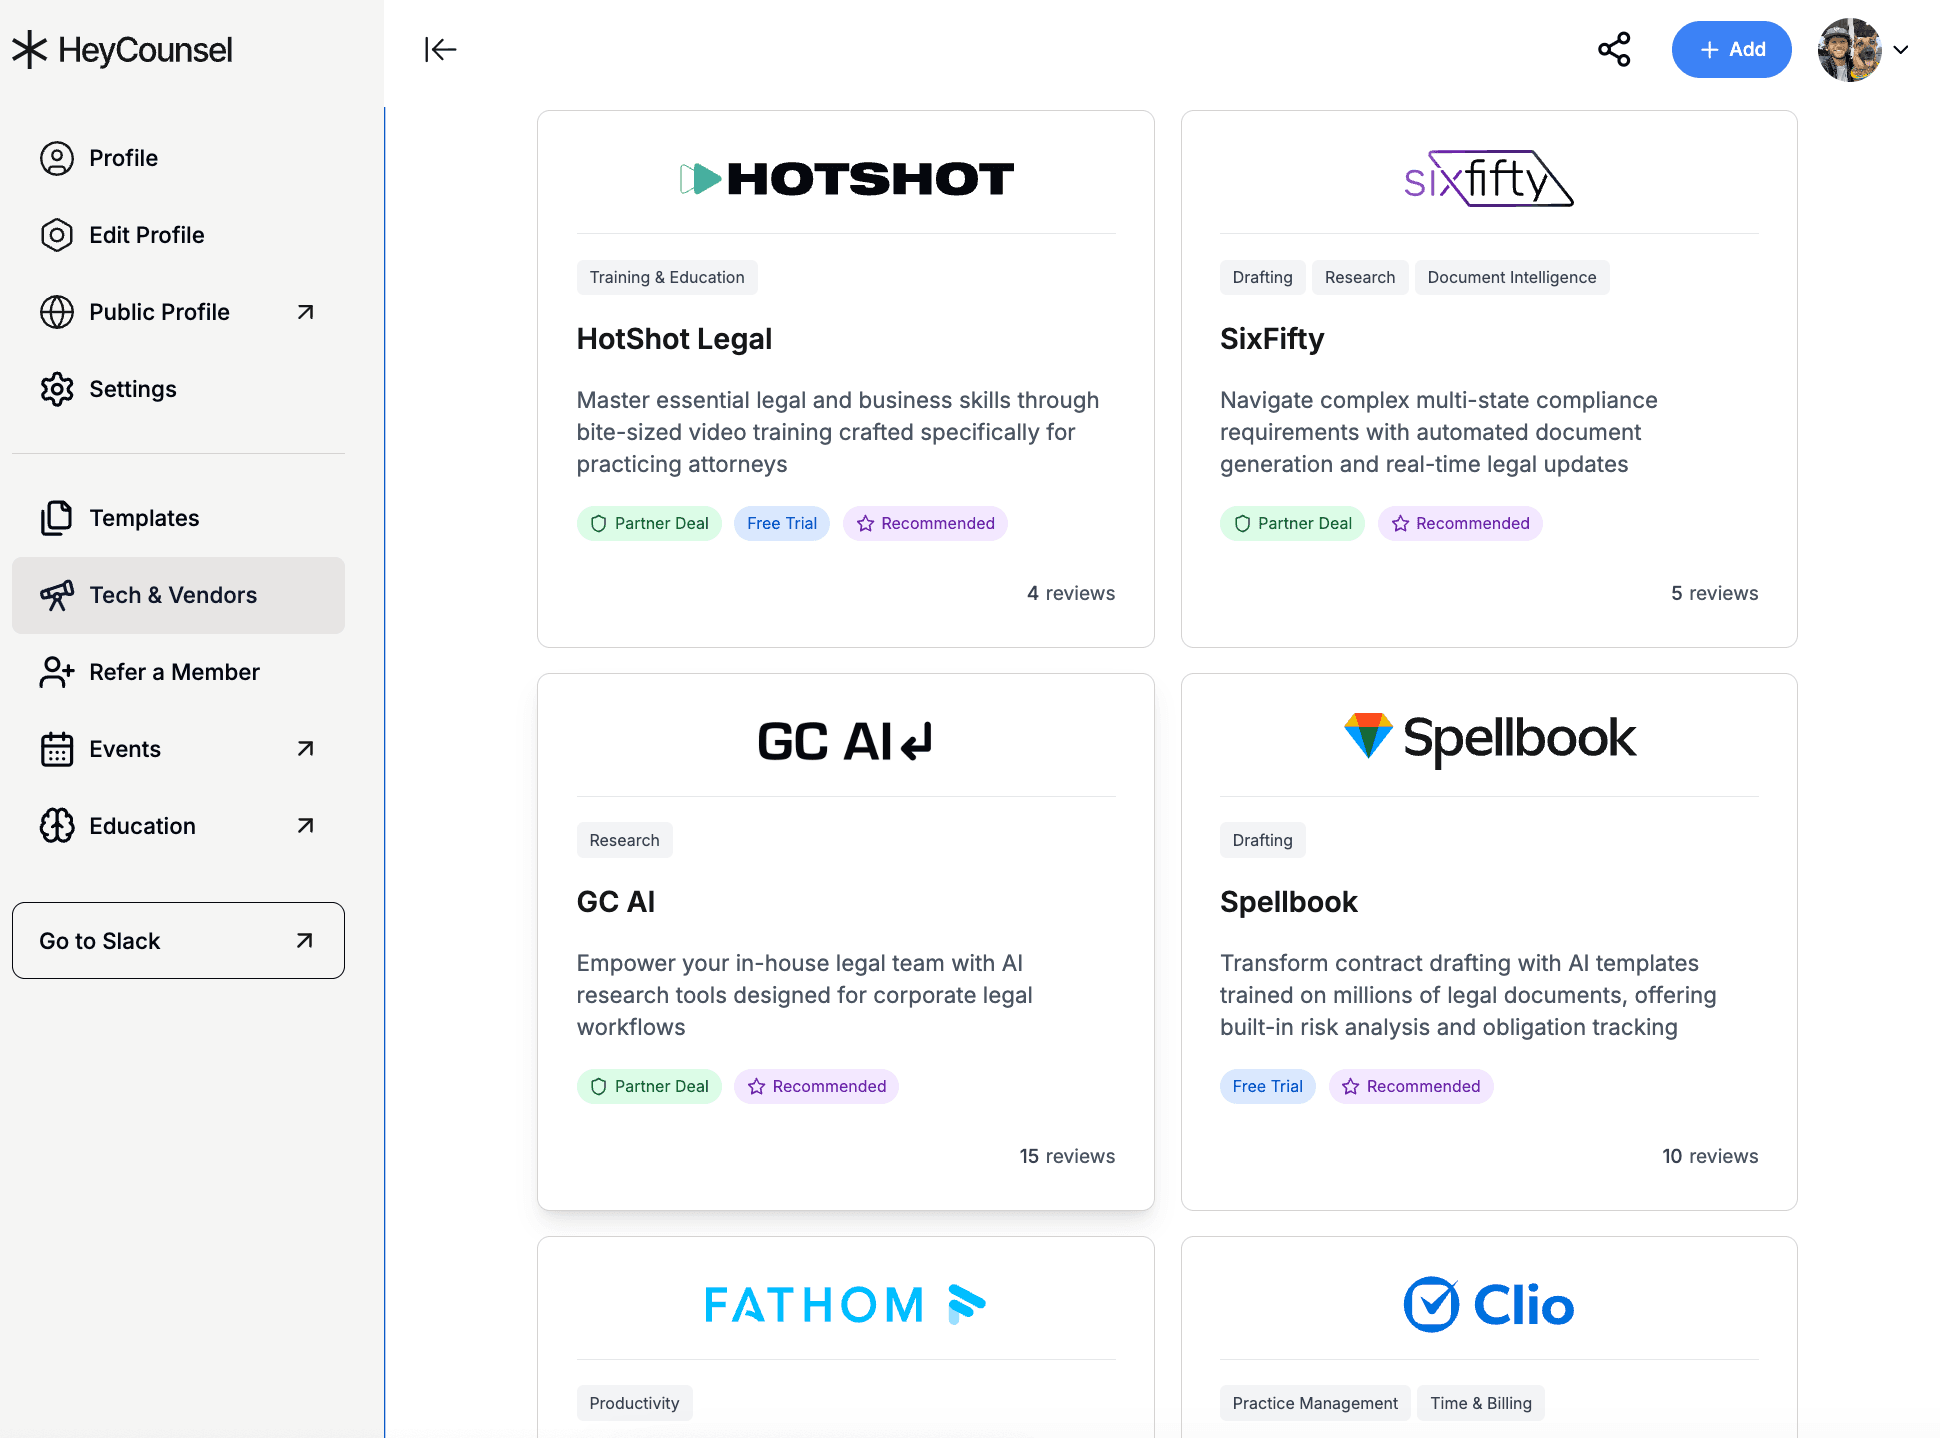Click the Go to Slack button
This screenshot has width=1940, height=1438.
point(178,941)
